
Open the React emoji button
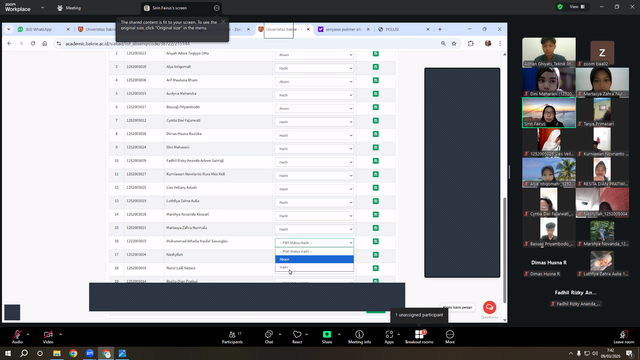pos(297,337)
